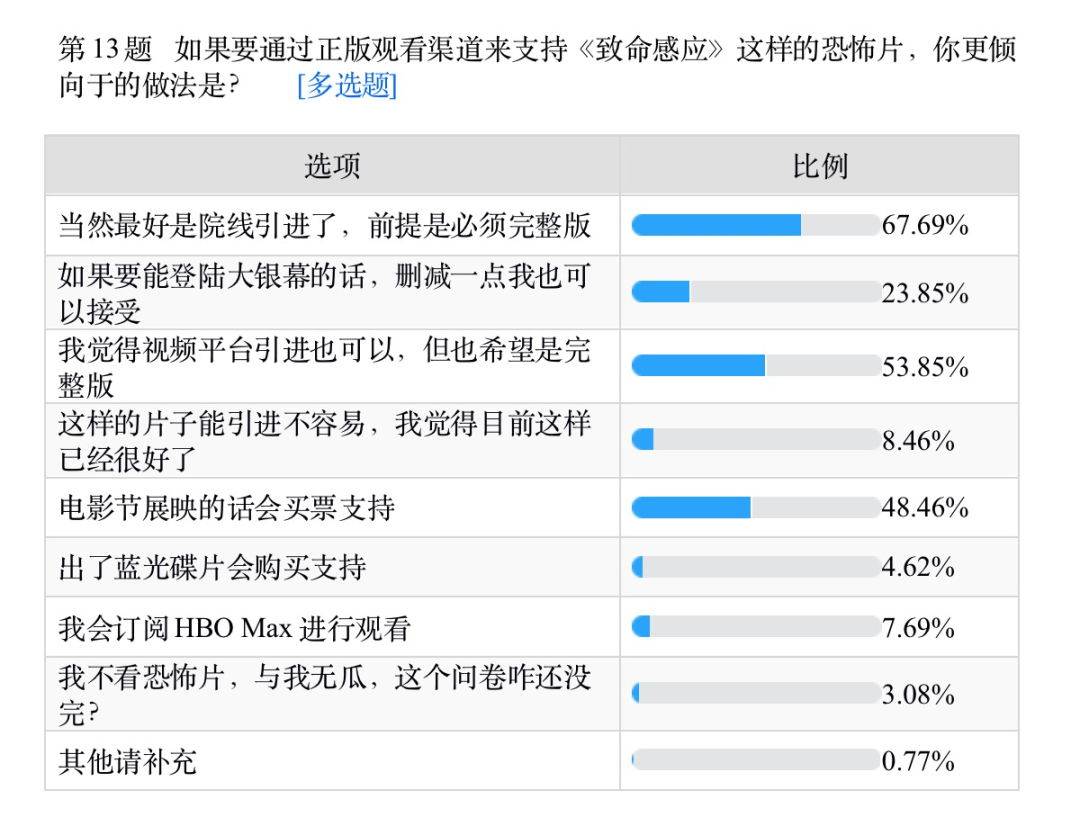
Task: Click the 比例 column header
Action: pyautogui.click(x=819, y=166)
